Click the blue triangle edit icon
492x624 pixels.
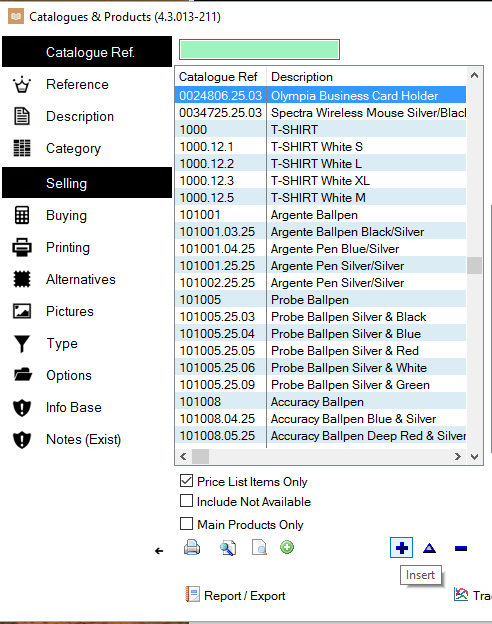(430, 548)
